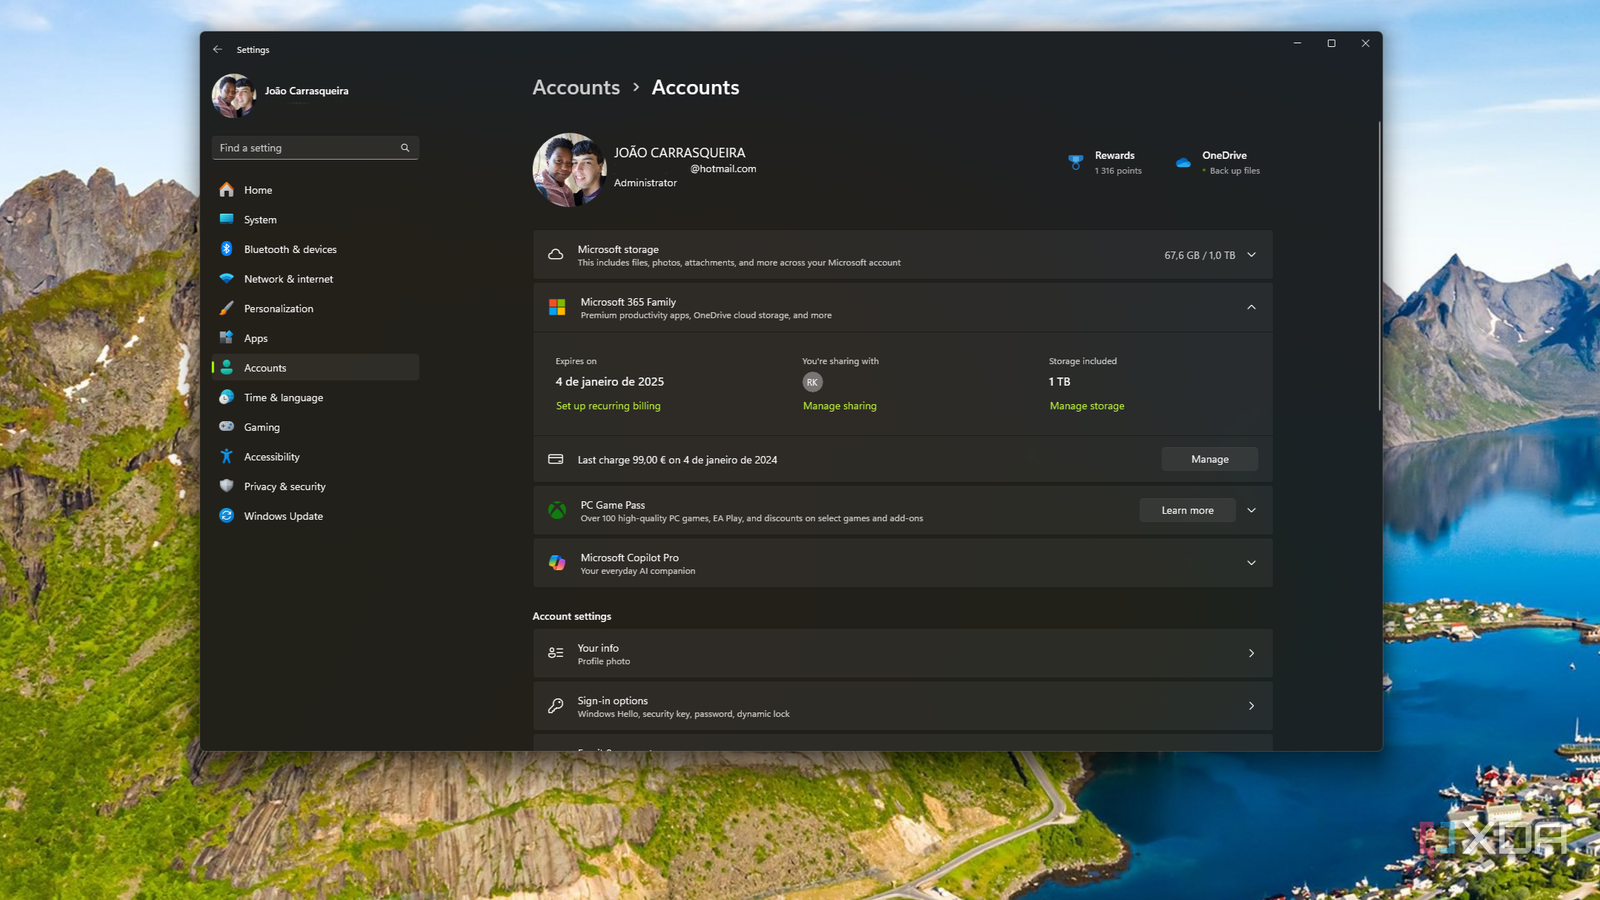Click the back arrow in Settings title bar
1600x900 pixels.
218,49
